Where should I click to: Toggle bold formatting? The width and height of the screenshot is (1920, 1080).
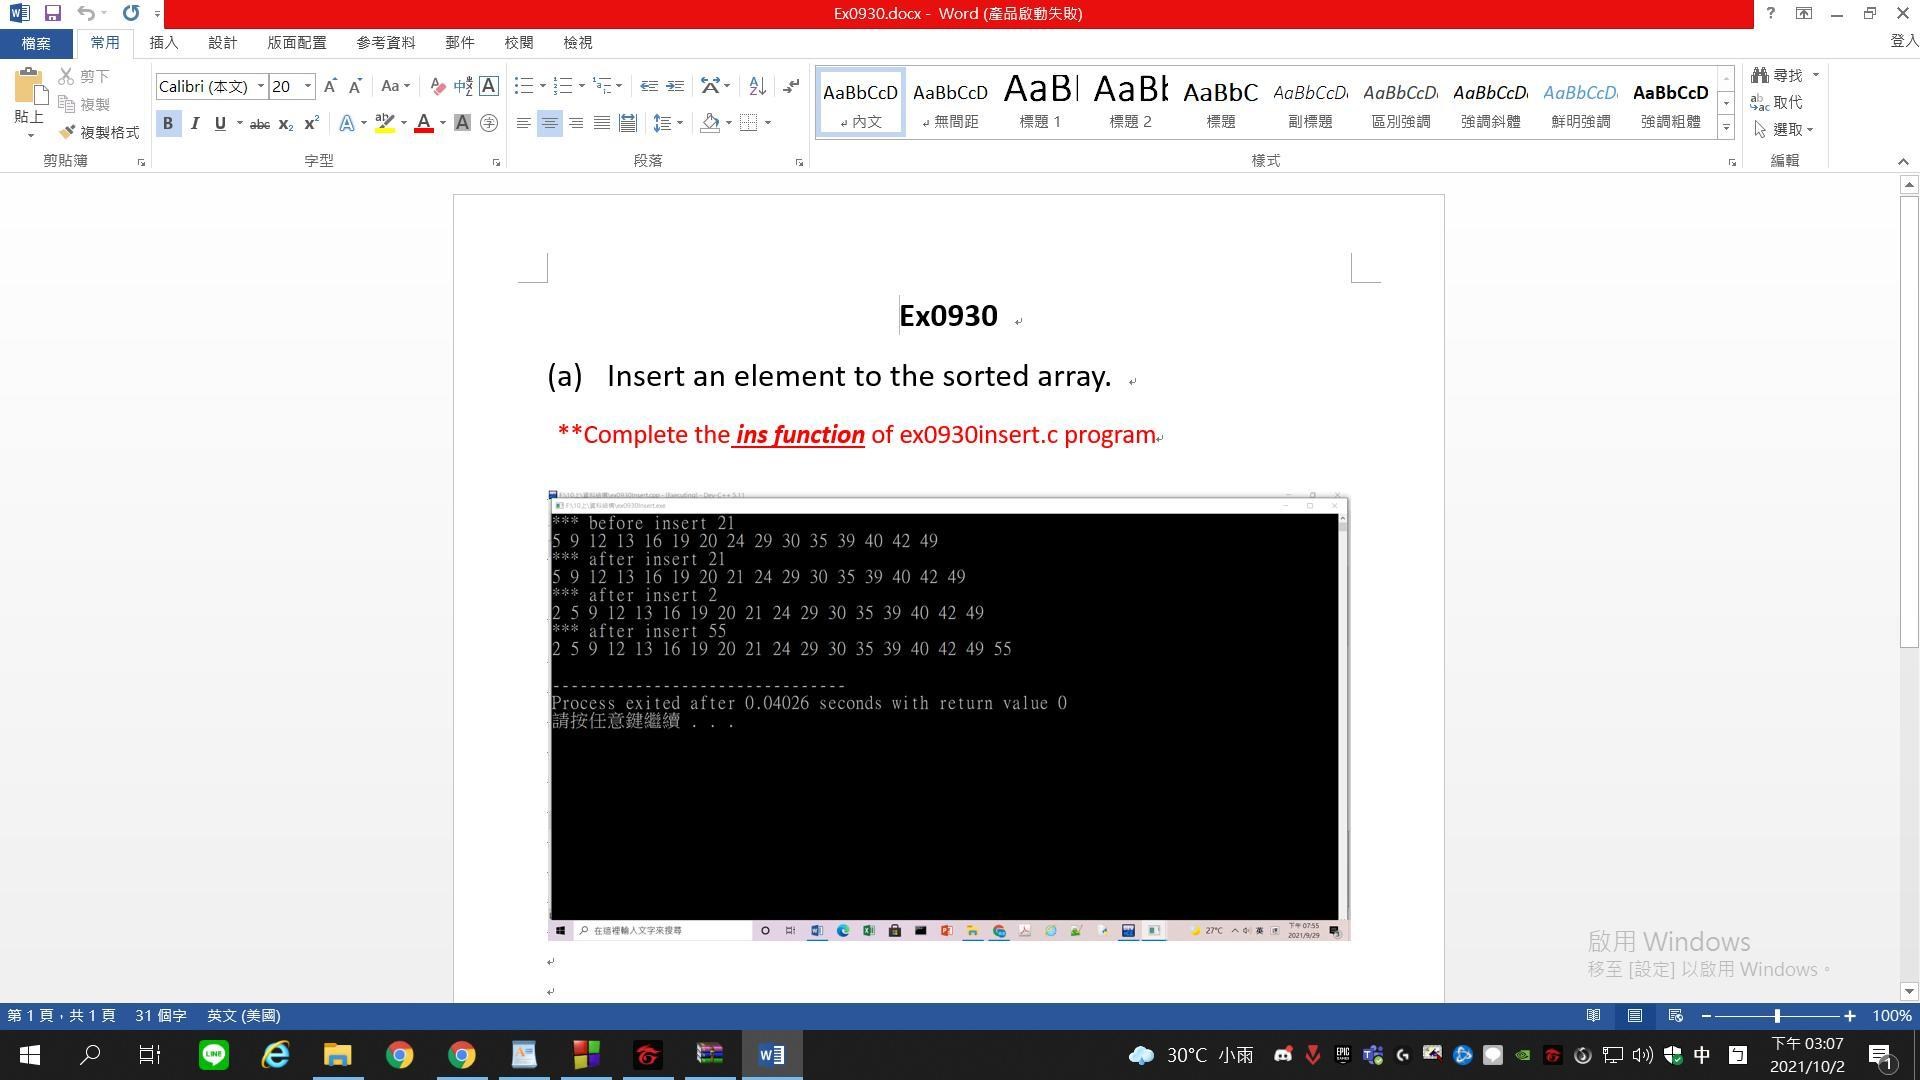coord(168,123)
